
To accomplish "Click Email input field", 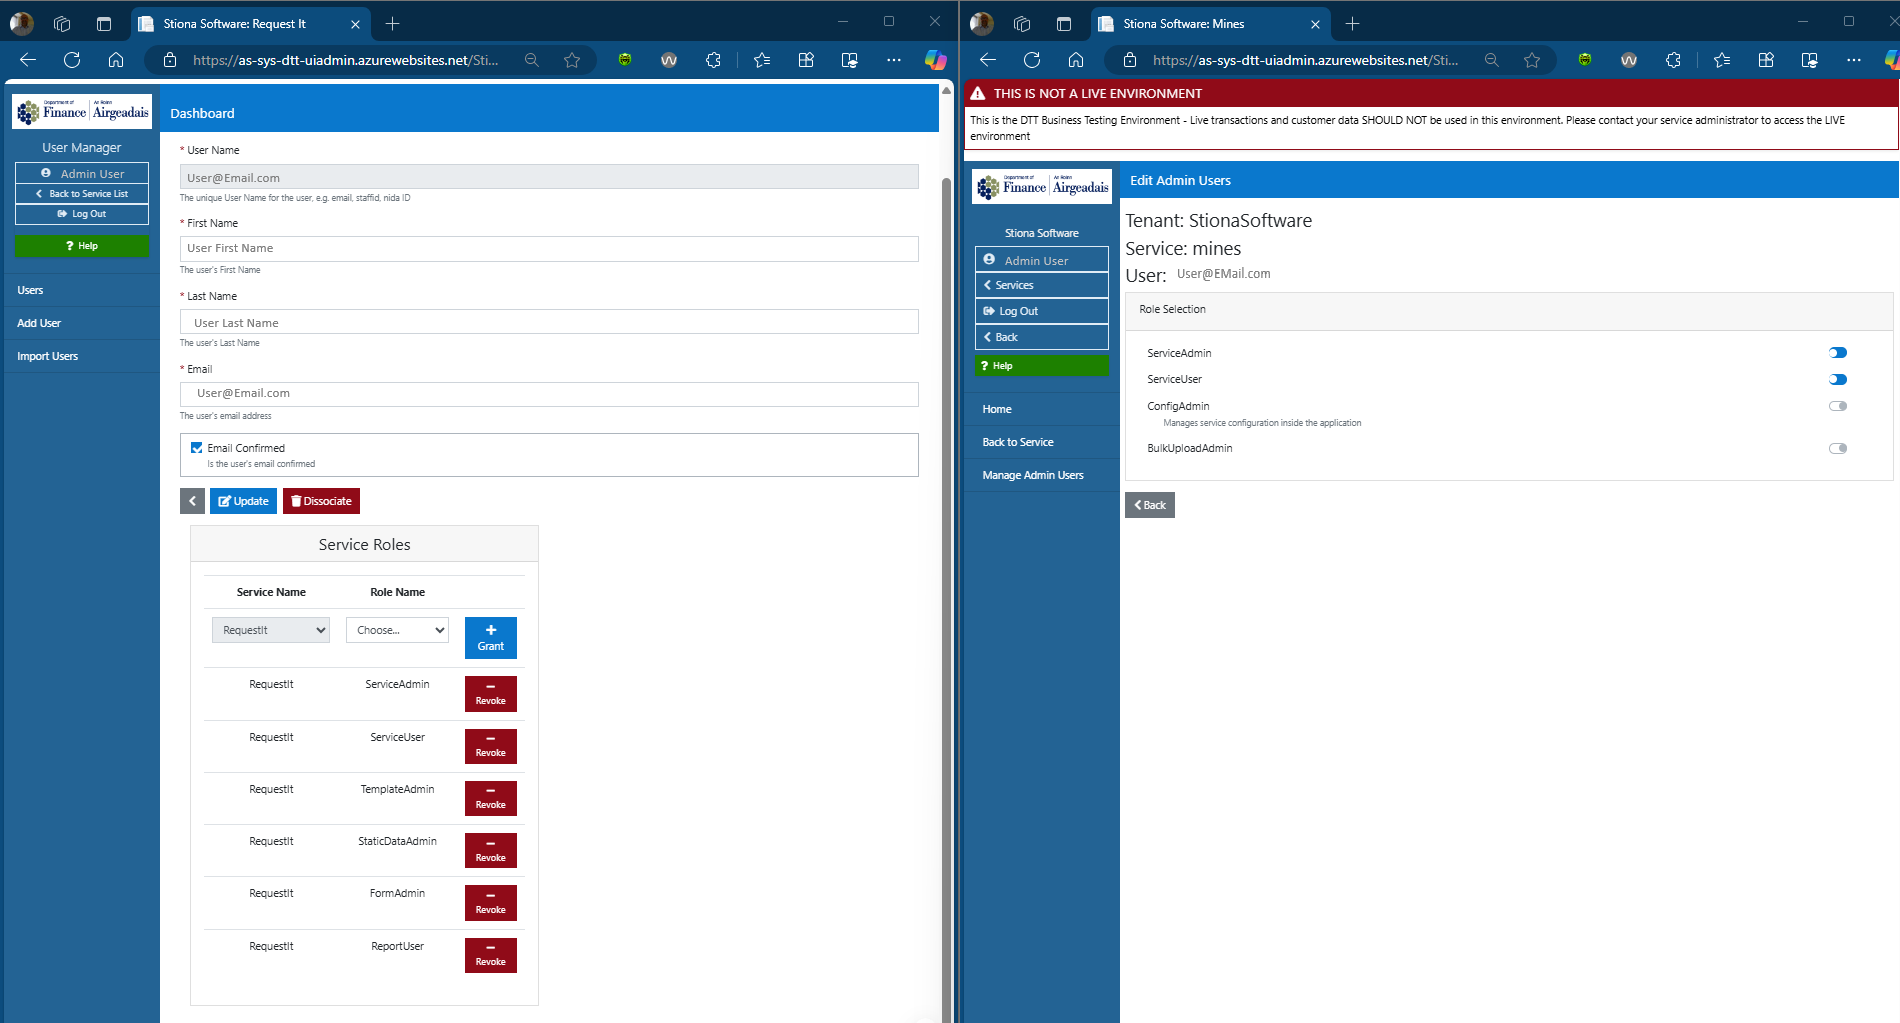I will pos(549,394).
